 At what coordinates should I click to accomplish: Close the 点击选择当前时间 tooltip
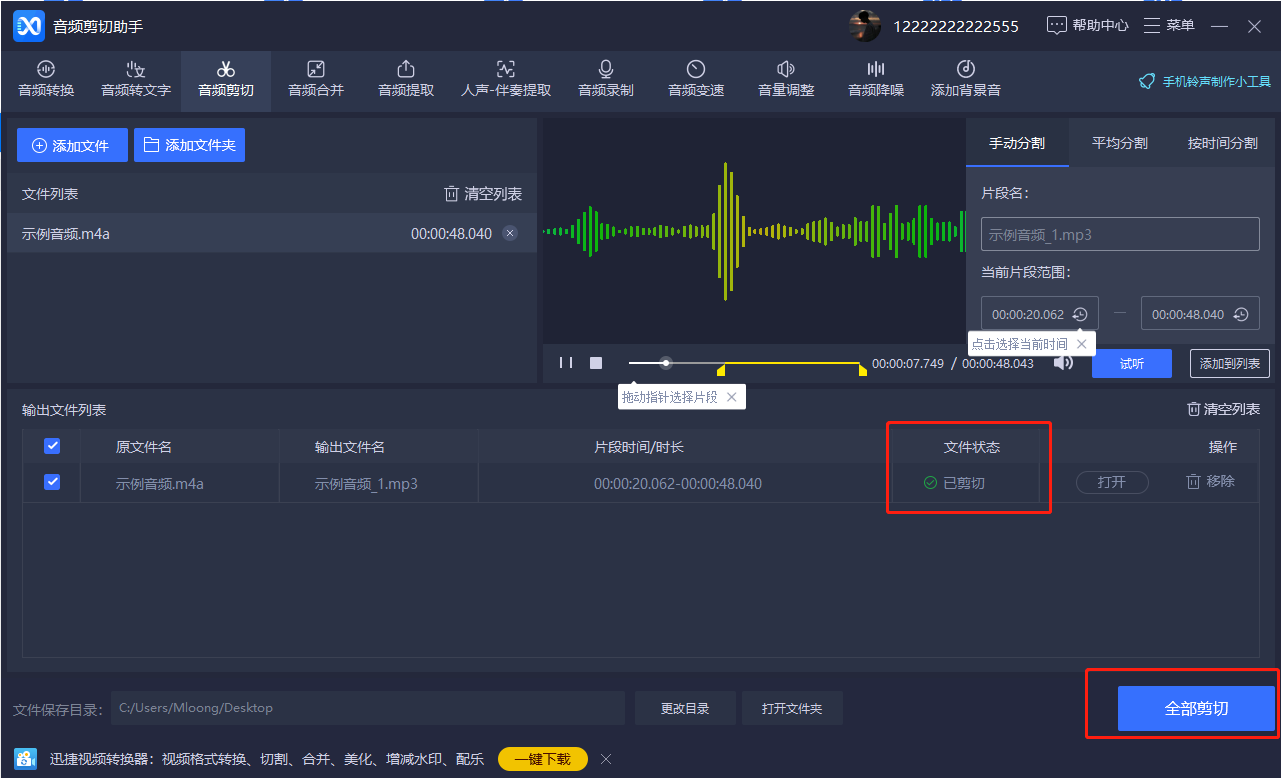[x=1081, y=344]
